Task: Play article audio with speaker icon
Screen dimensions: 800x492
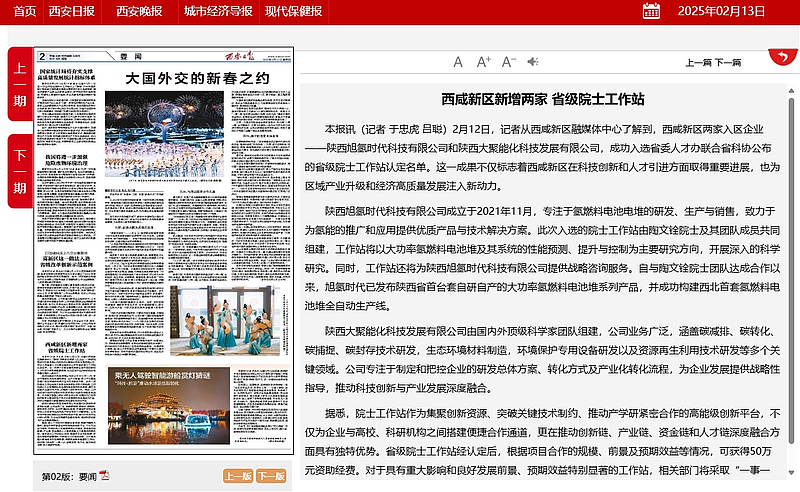Action: 533,62
